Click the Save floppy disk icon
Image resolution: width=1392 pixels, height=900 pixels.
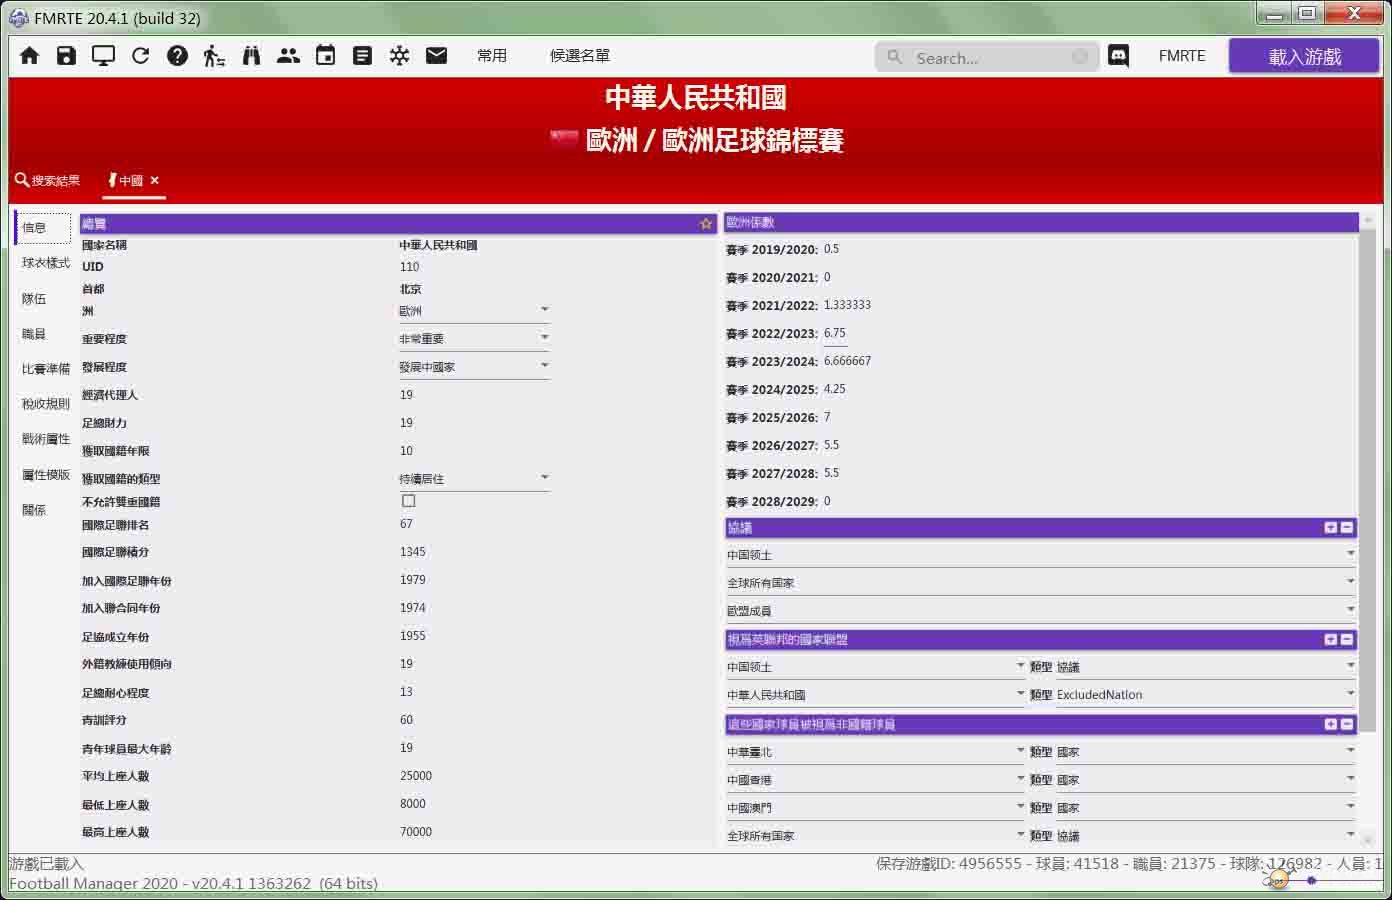click(66, 56)
